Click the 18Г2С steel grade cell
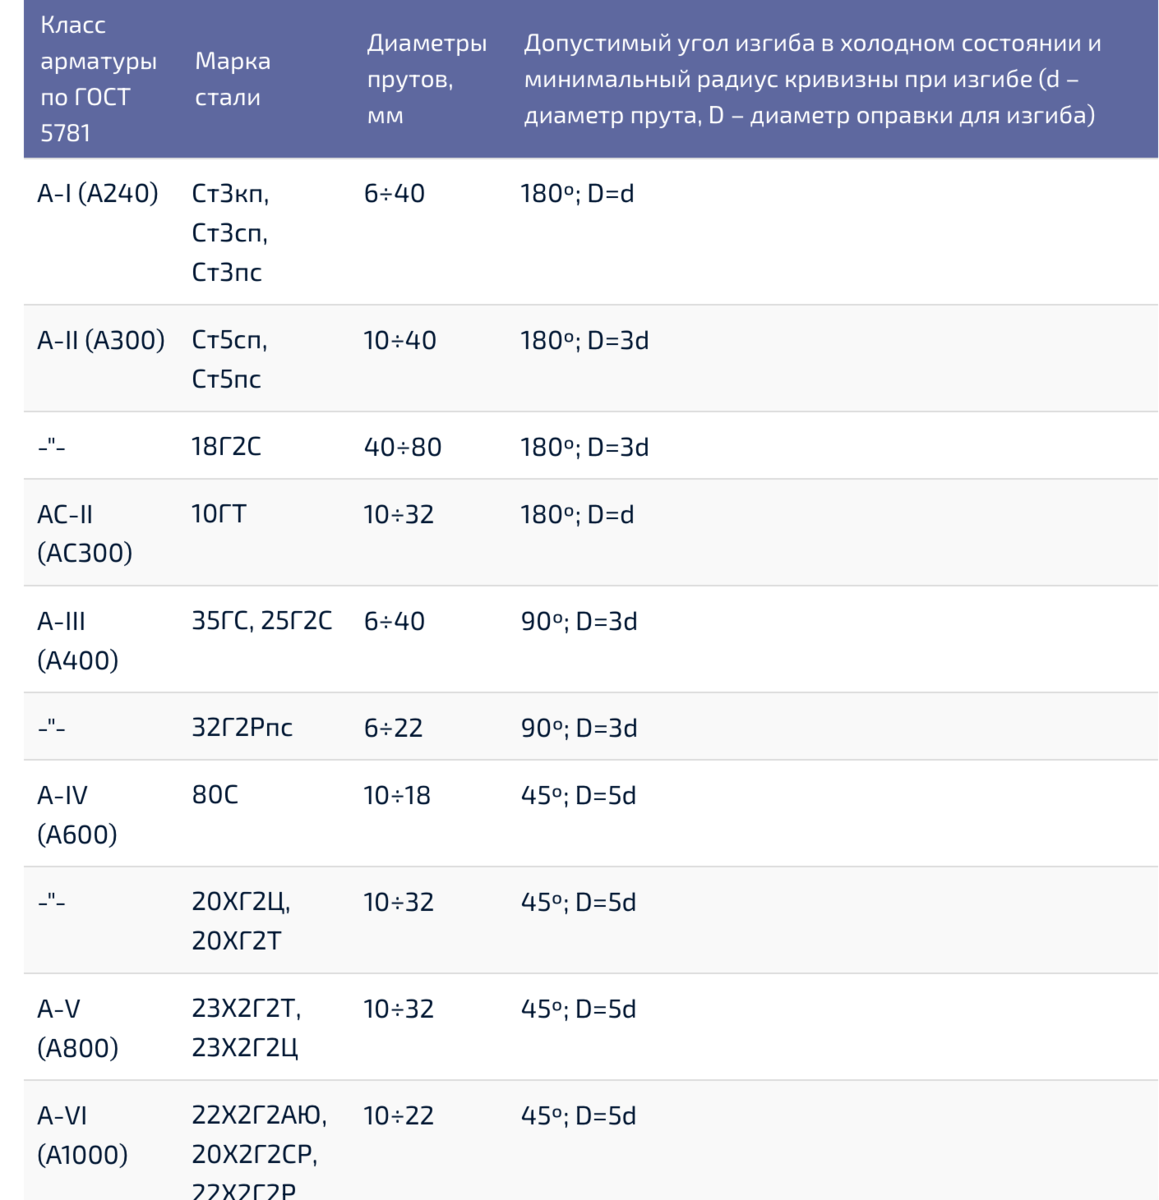 pos(226,446)
